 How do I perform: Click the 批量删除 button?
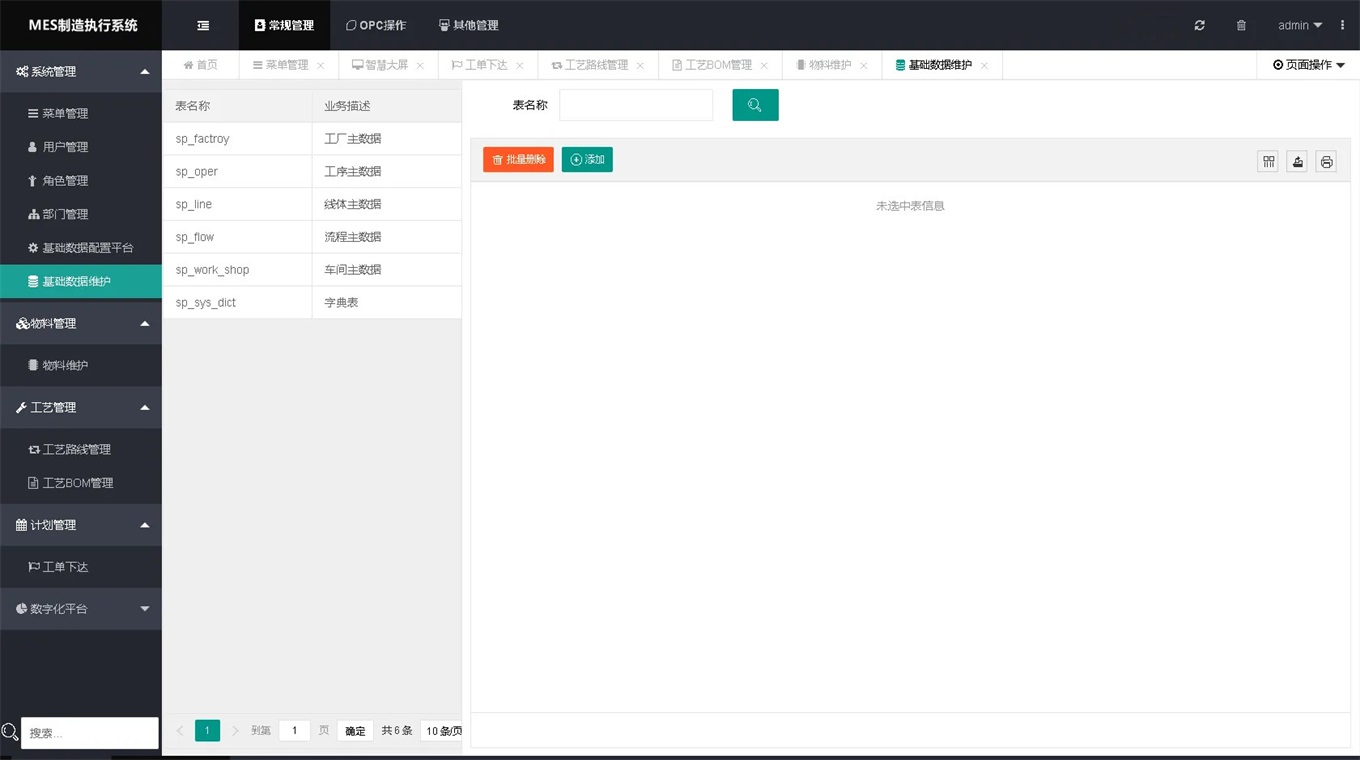pos(518,160)
